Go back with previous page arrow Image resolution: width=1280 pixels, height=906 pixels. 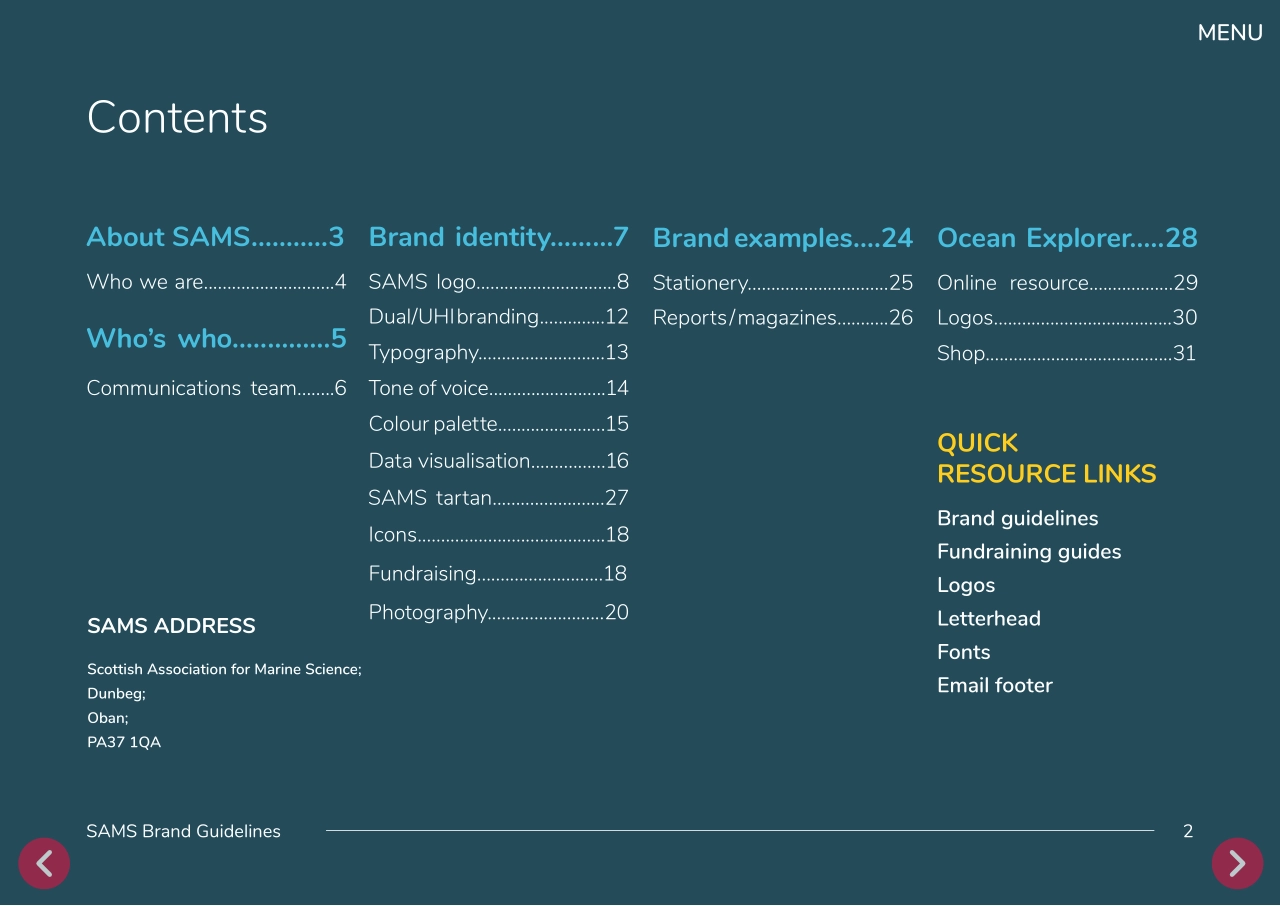coord(44,863)
